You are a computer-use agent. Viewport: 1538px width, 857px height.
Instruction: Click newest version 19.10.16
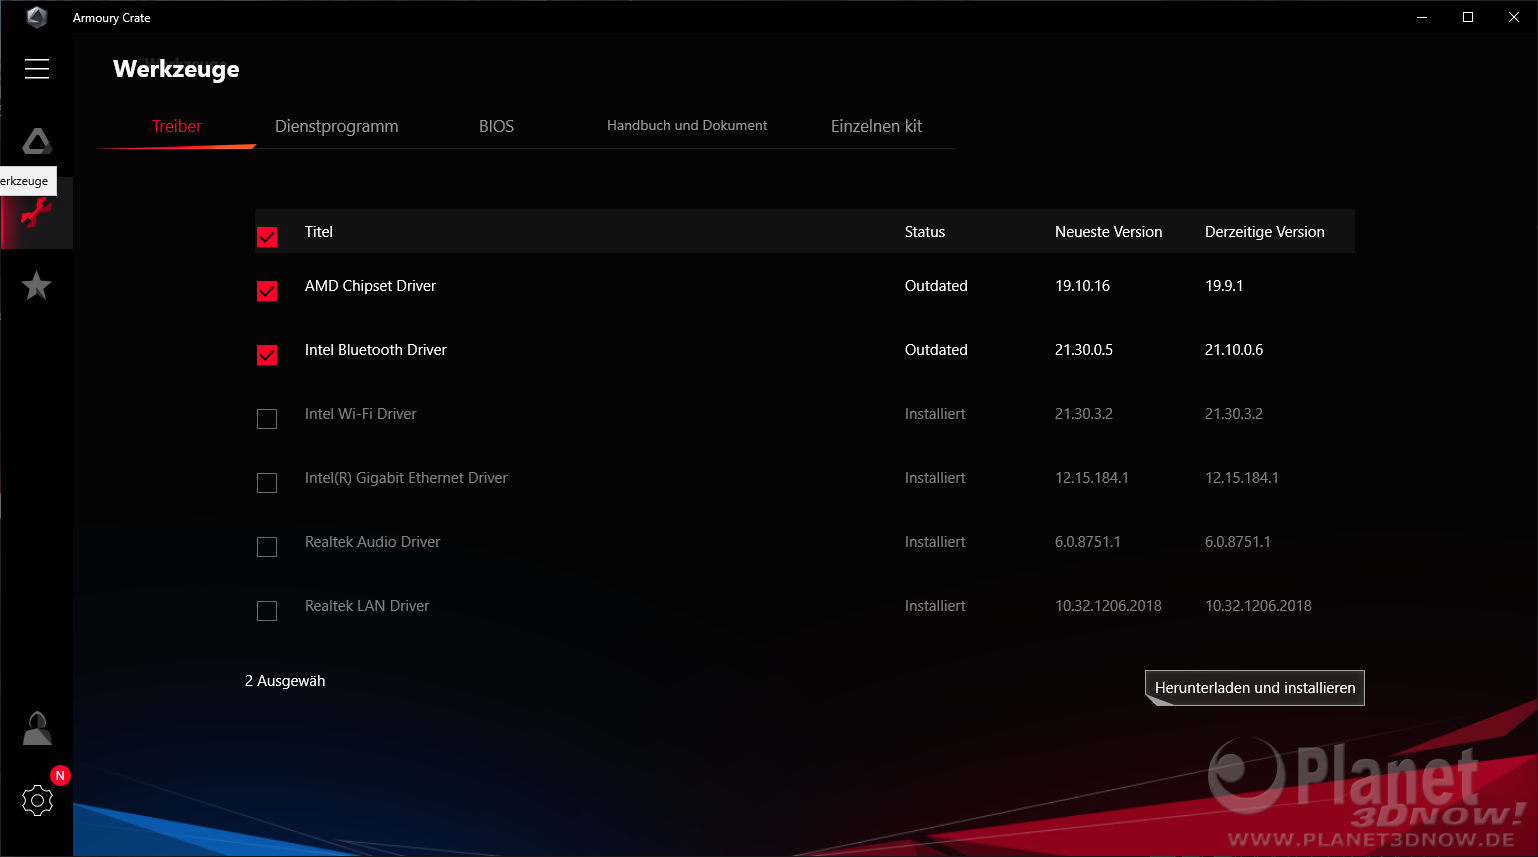tap(1083, 286)
